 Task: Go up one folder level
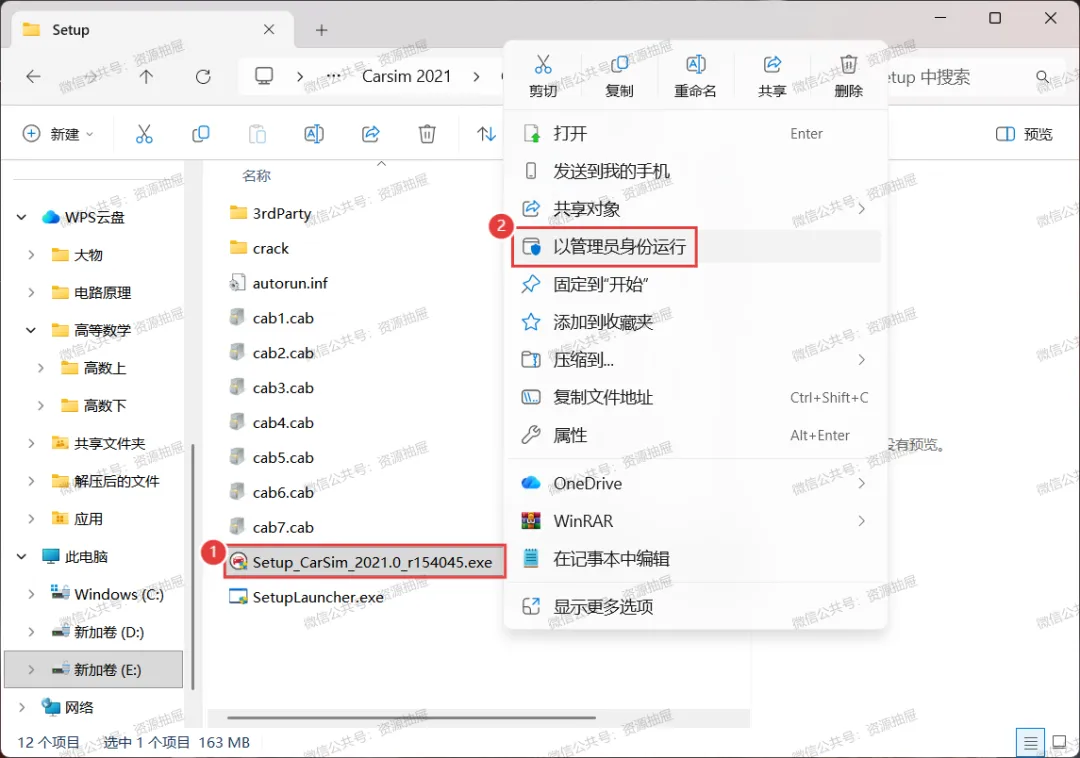tap(146, 76)
